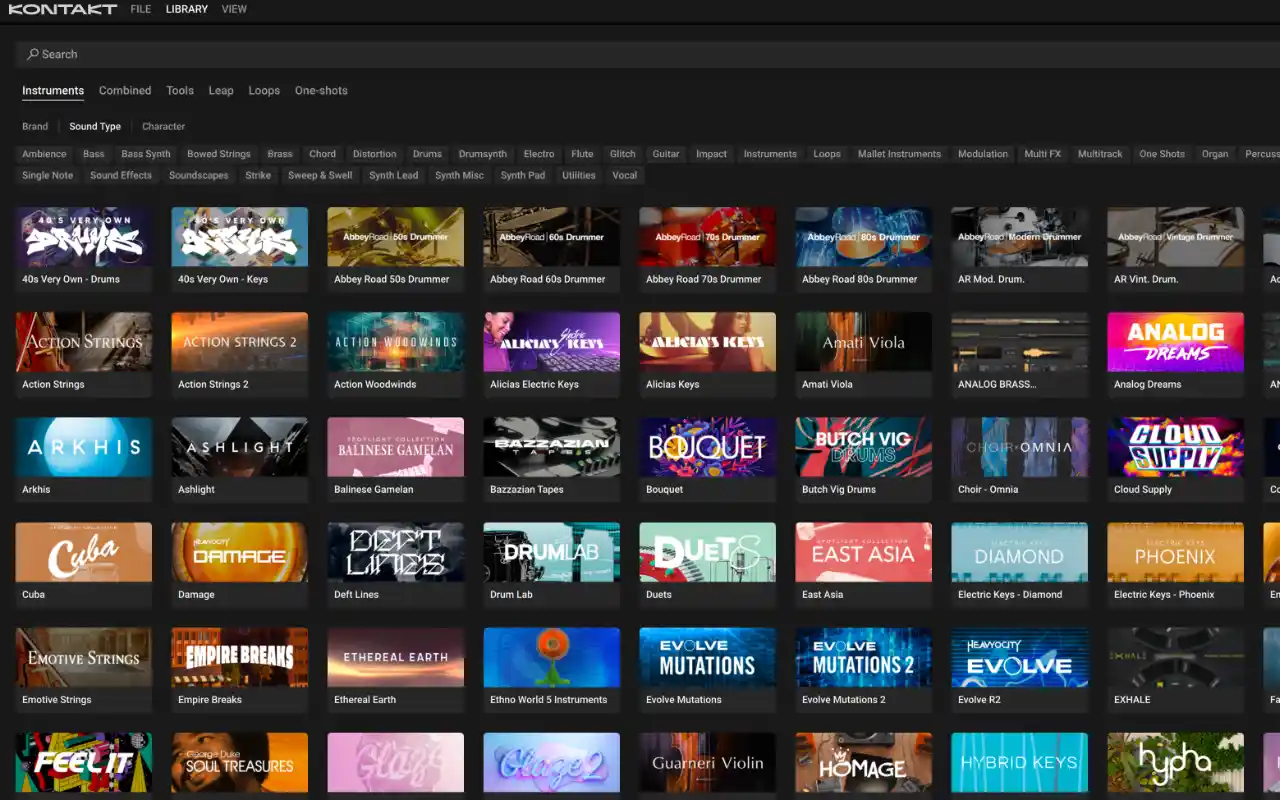This screenshot has width=1280, height=800.
Task: Switch to the One-shots tab
Action: [321, 91]
